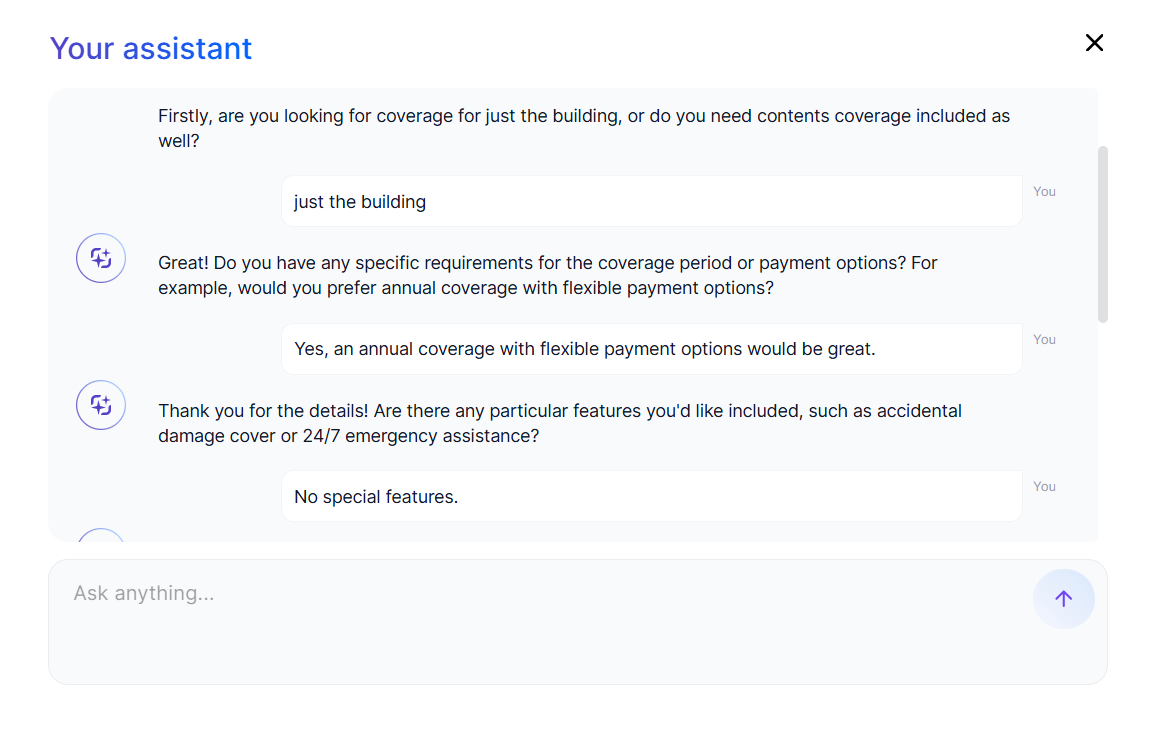Click the send arrow button
Screen dimensions: 1156x740
[x=1063, y=599]
